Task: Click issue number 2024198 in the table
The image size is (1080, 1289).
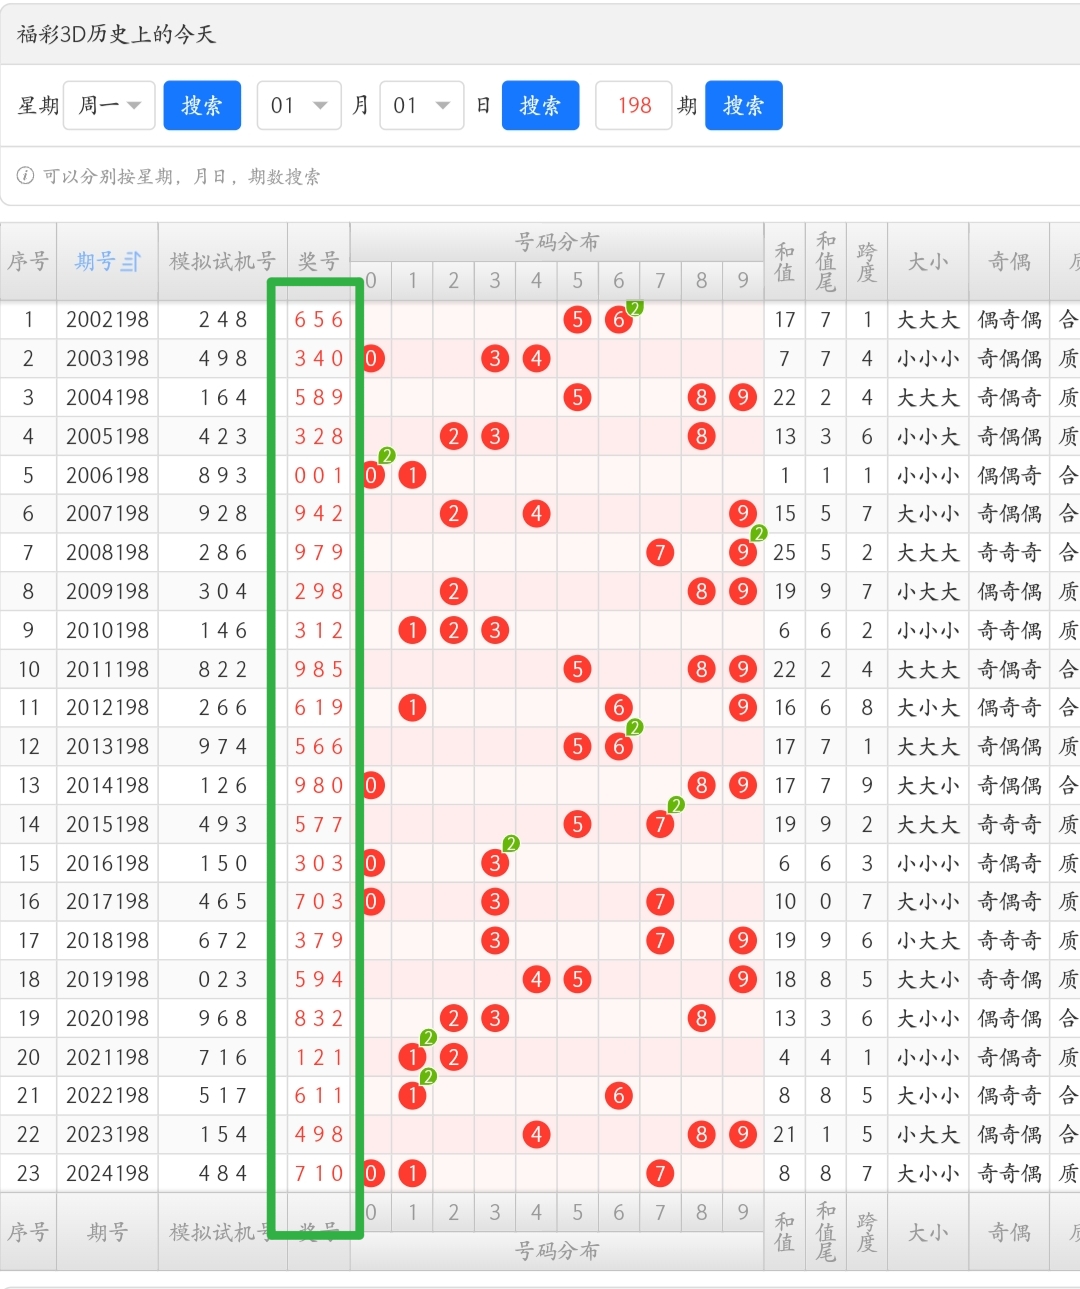Action: click(107, 1173)
